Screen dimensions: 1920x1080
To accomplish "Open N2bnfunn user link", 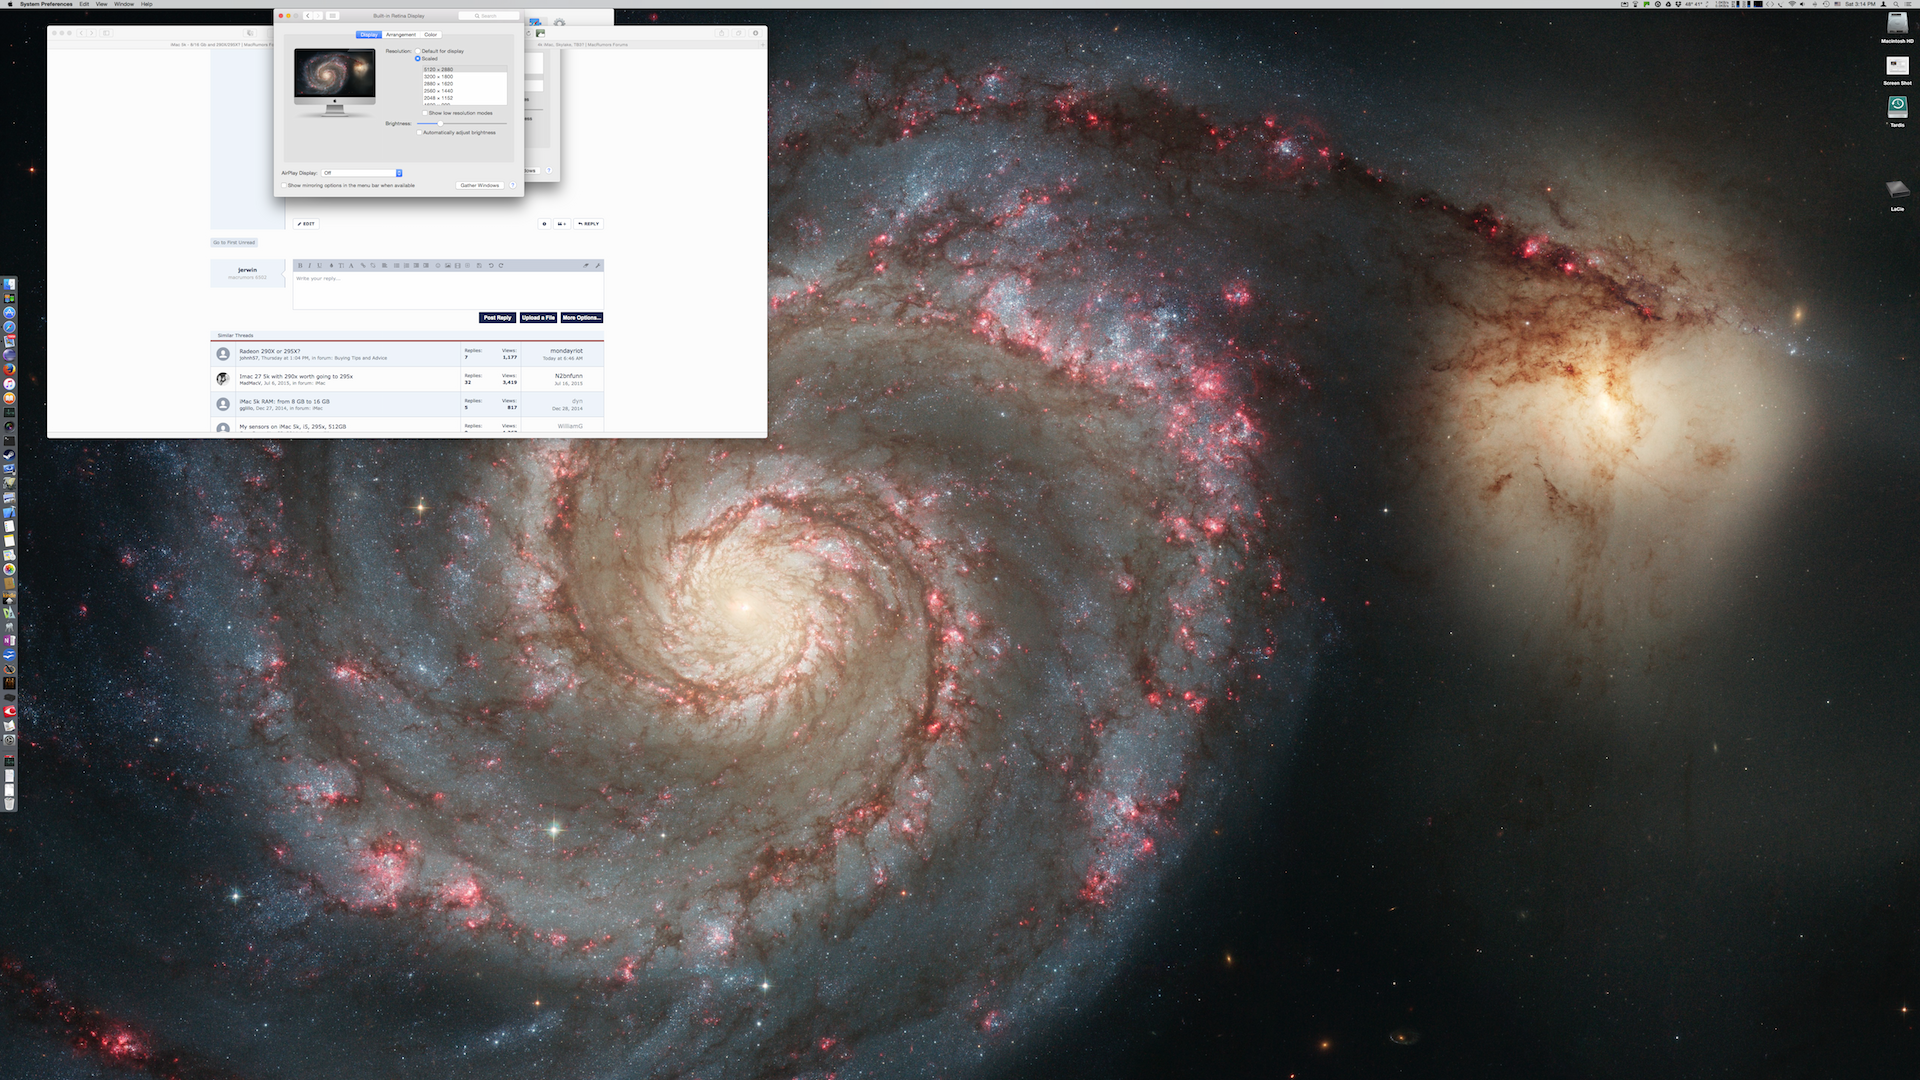I will point(568,376).
